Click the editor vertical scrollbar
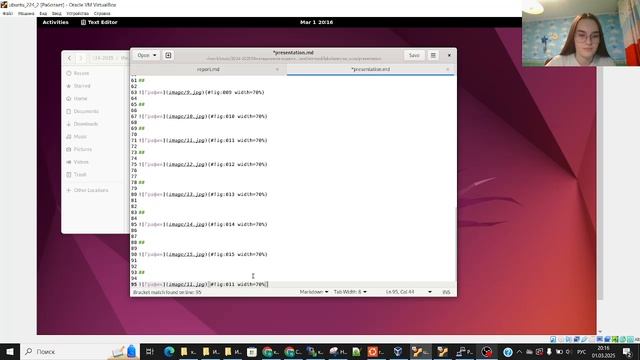The width and height of the screenshot is (640, 360). [x=456, y=244]
